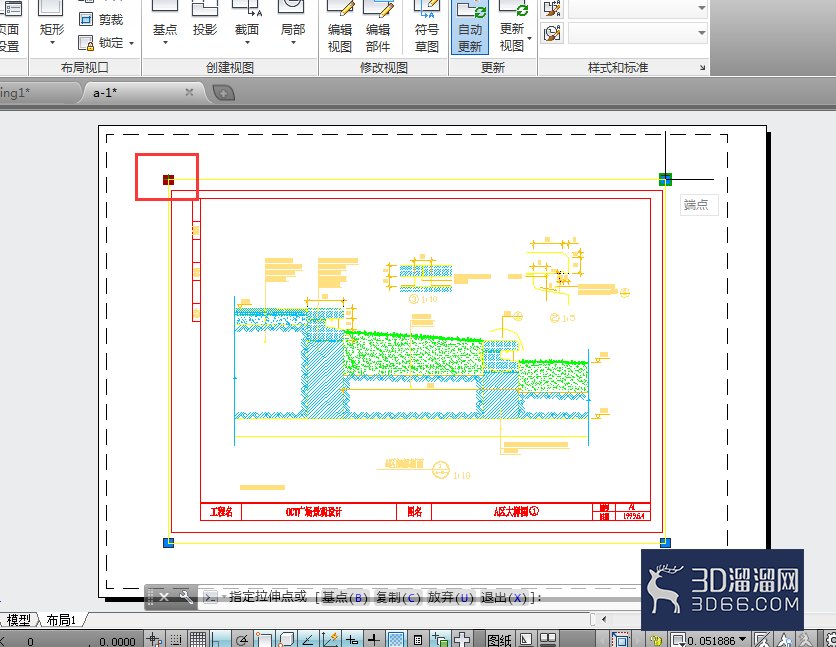This screenshot has width=836, height=647.
Task: Open Styles and Standards (样式和标准) dialog launcher
Action: point(702,68)
